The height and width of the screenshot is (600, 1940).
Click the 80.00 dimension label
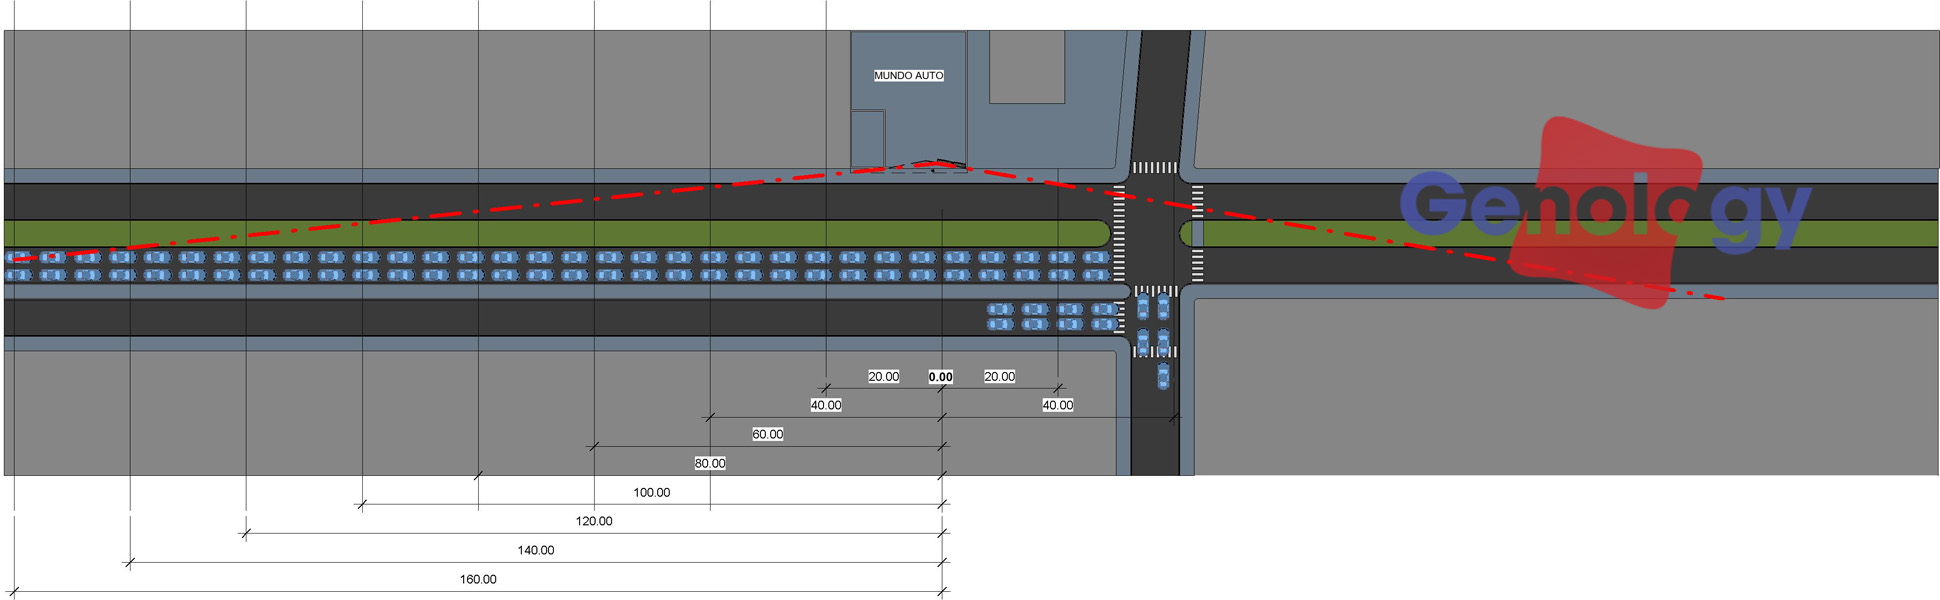point(709,463)
